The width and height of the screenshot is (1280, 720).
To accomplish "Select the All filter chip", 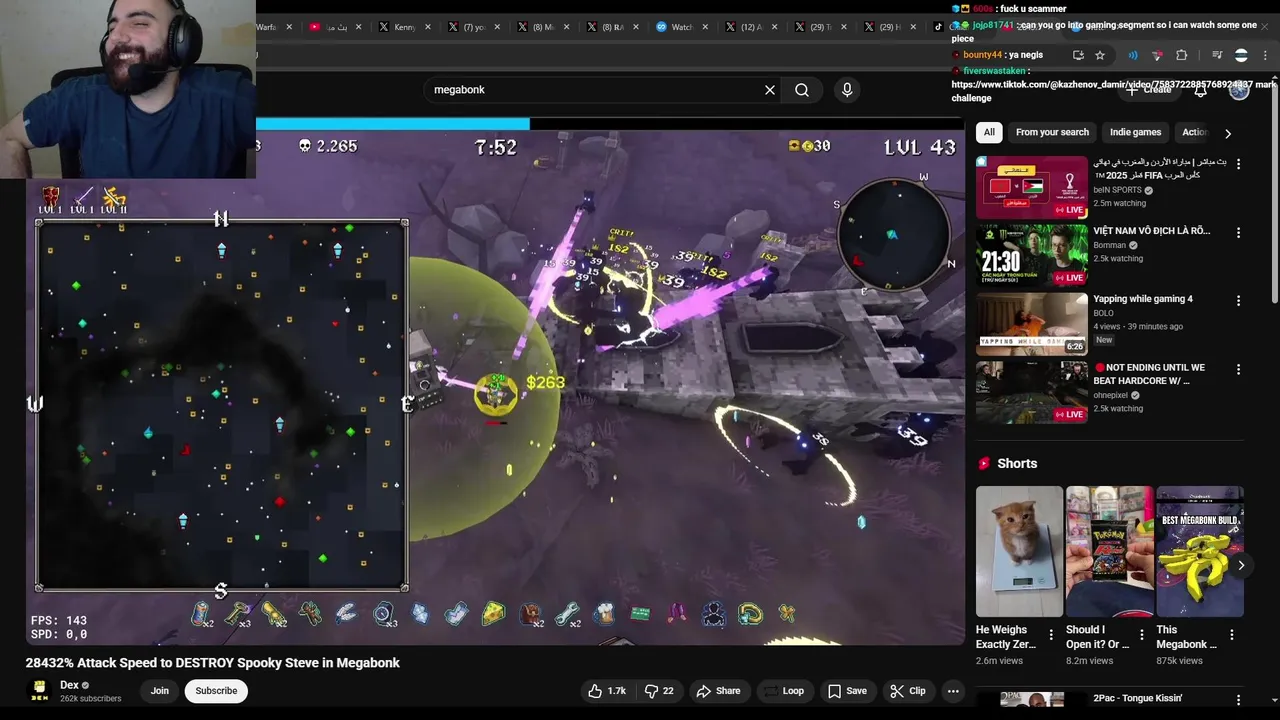I will coord(989,132).
